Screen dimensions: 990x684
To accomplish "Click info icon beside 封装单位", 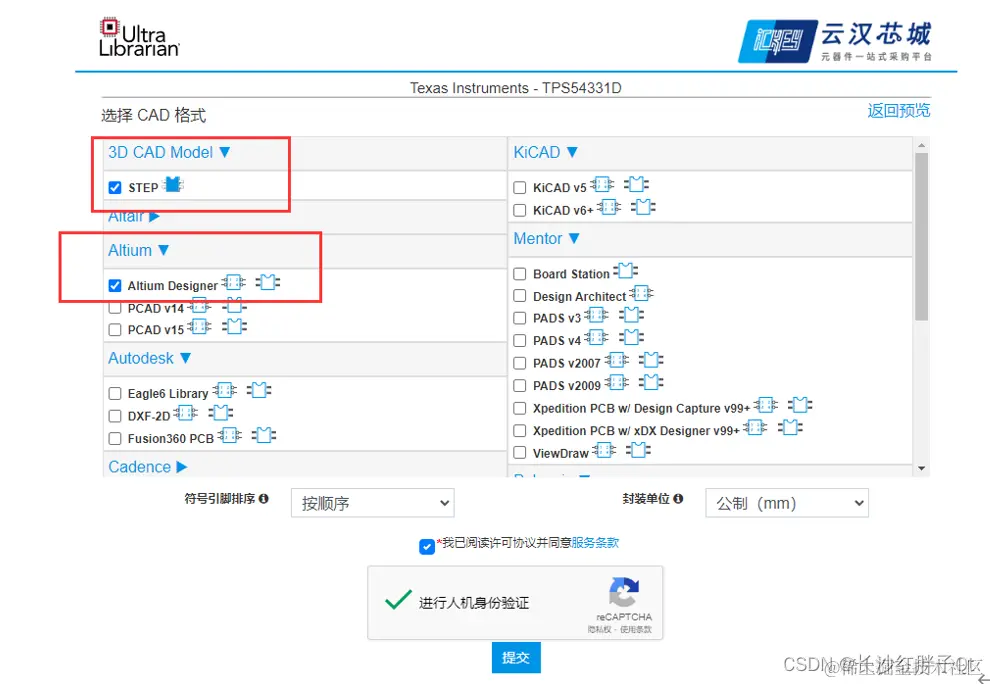I will 678,498.
